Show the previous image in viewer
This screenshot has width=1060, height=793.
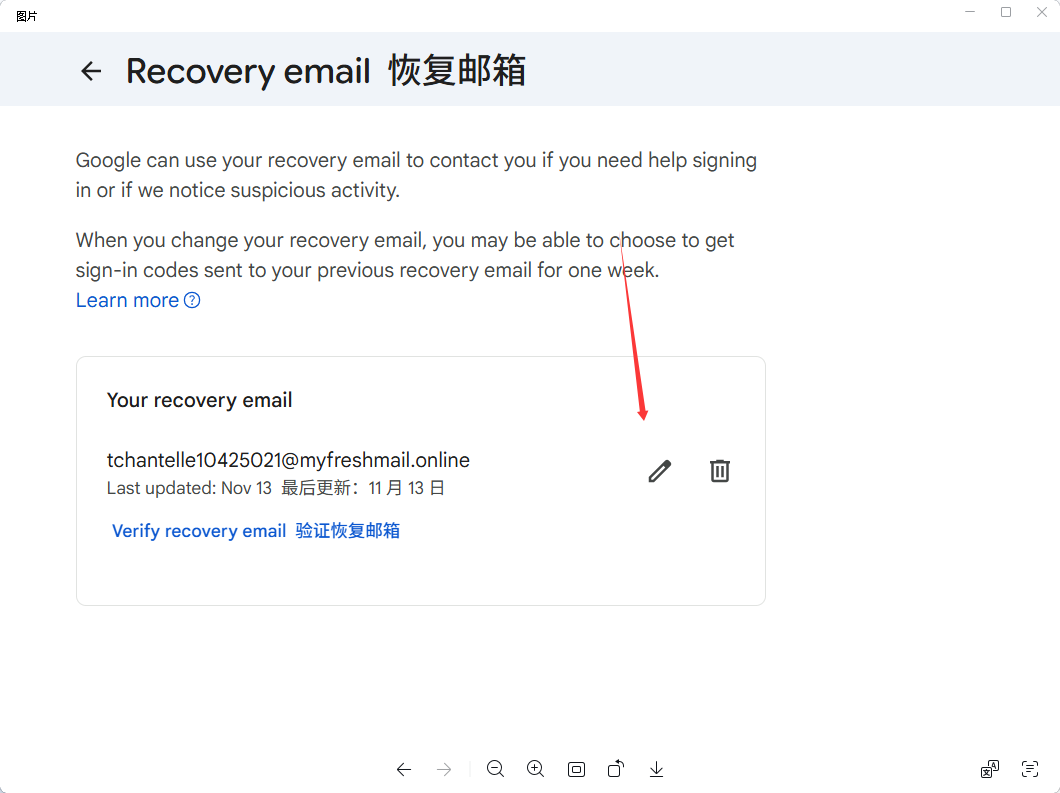pos(404,769)
